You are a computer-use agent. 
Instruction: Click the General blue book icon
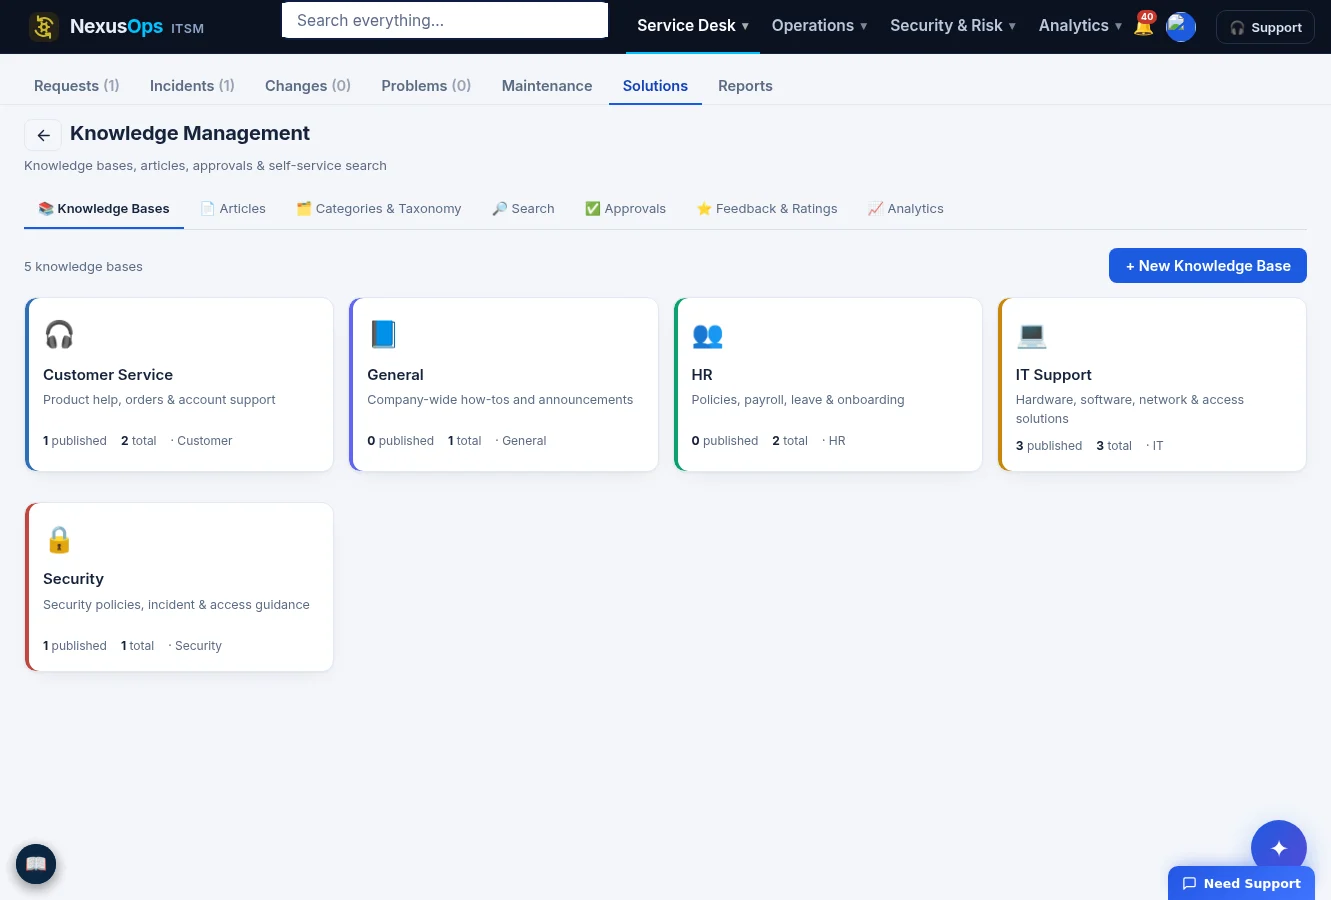pyautogui.click(x=383, y=334)
